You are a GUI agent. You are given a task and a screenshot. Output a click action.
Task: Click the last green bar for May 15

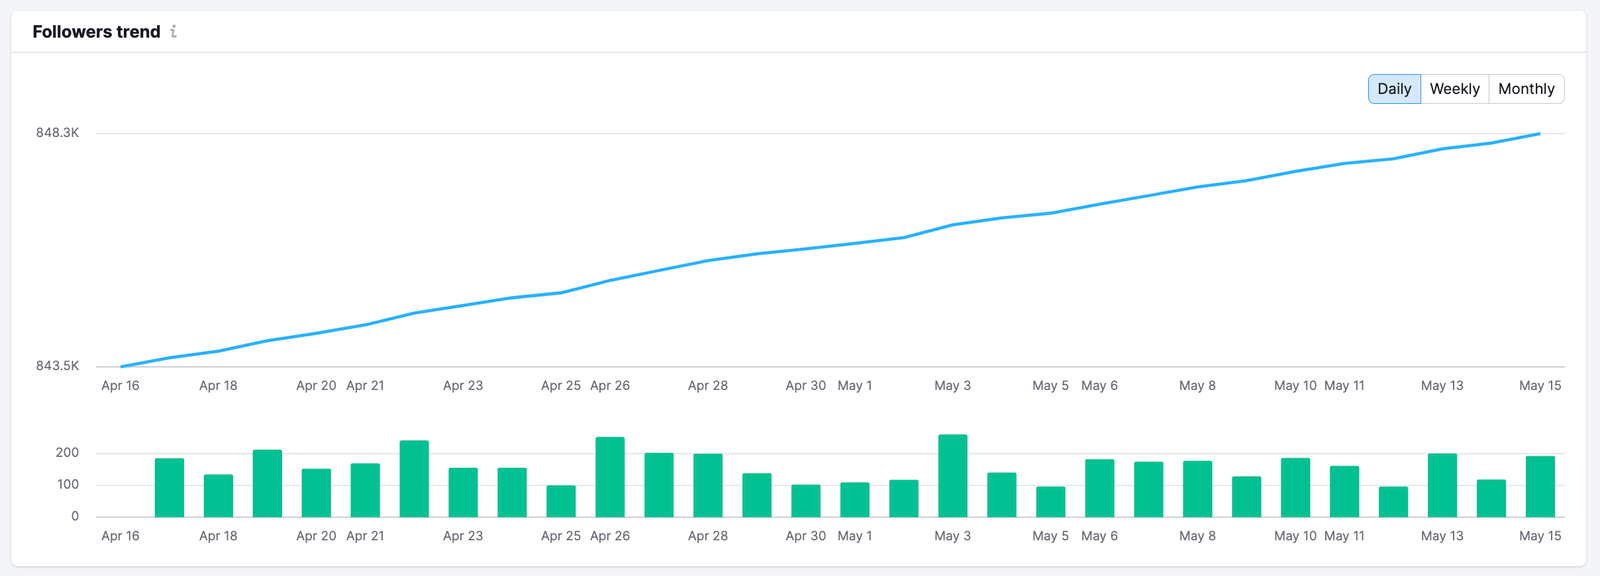click(1540, 487)
